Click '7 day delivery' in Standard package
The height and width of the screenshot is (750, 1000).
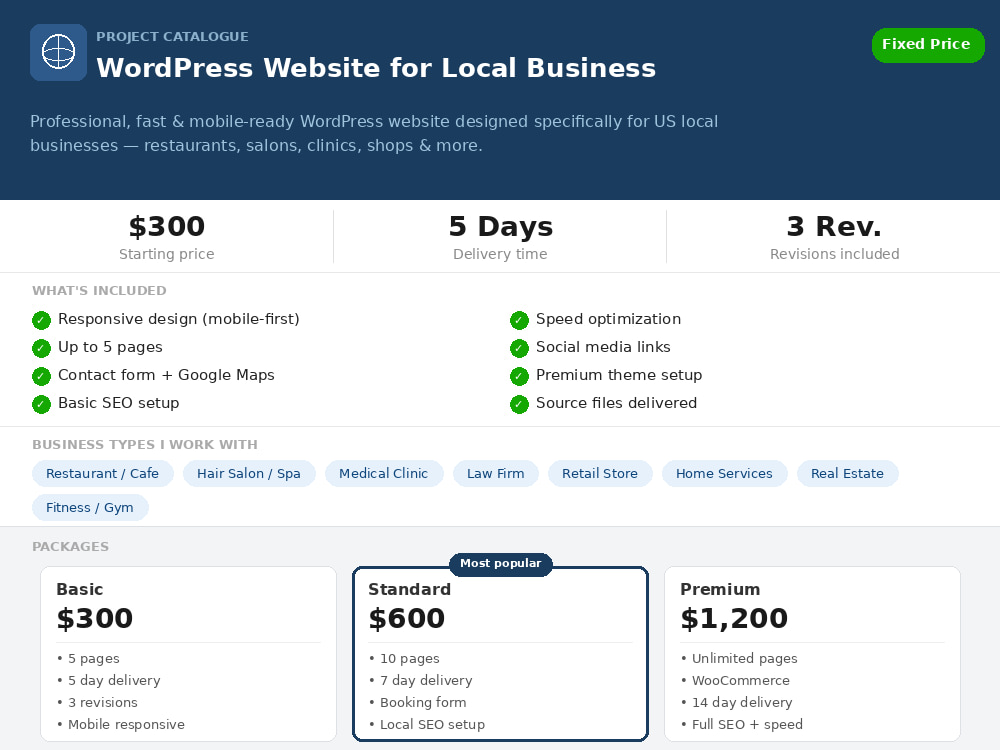[426, 680]
